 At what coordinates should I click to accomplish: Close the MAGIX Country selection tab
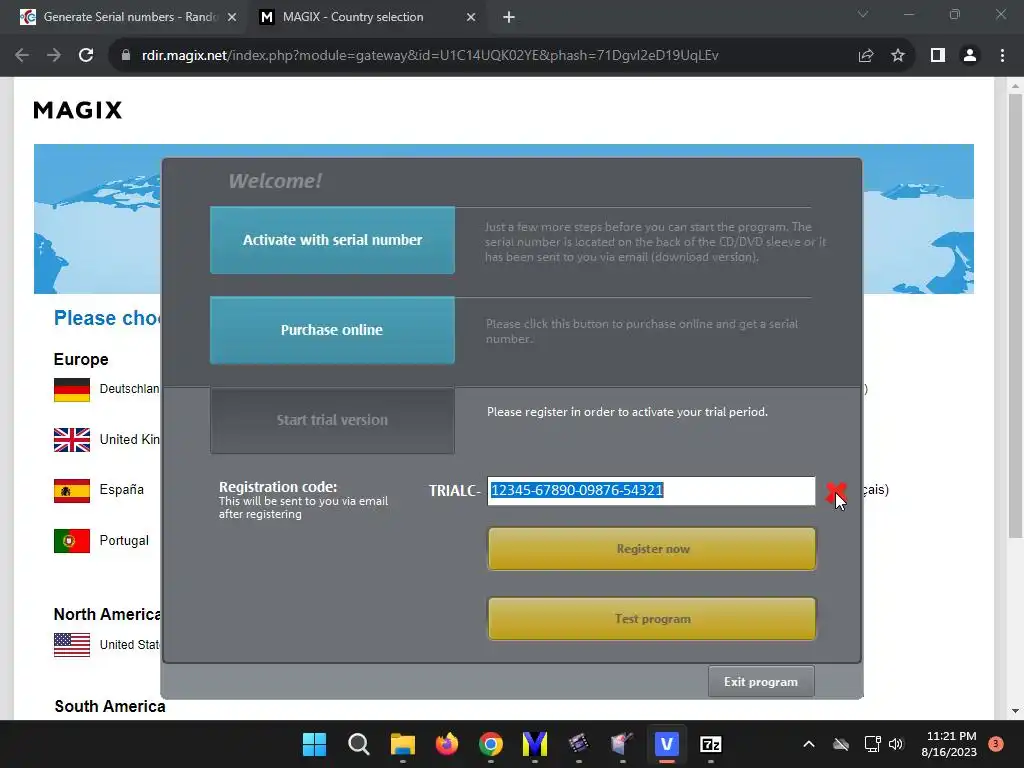[471, 18]
